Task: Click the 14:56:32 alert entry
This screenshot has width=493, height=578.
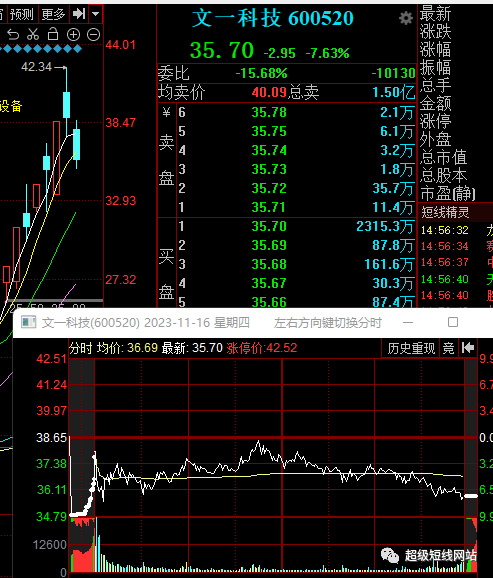Action: point(445,231)
